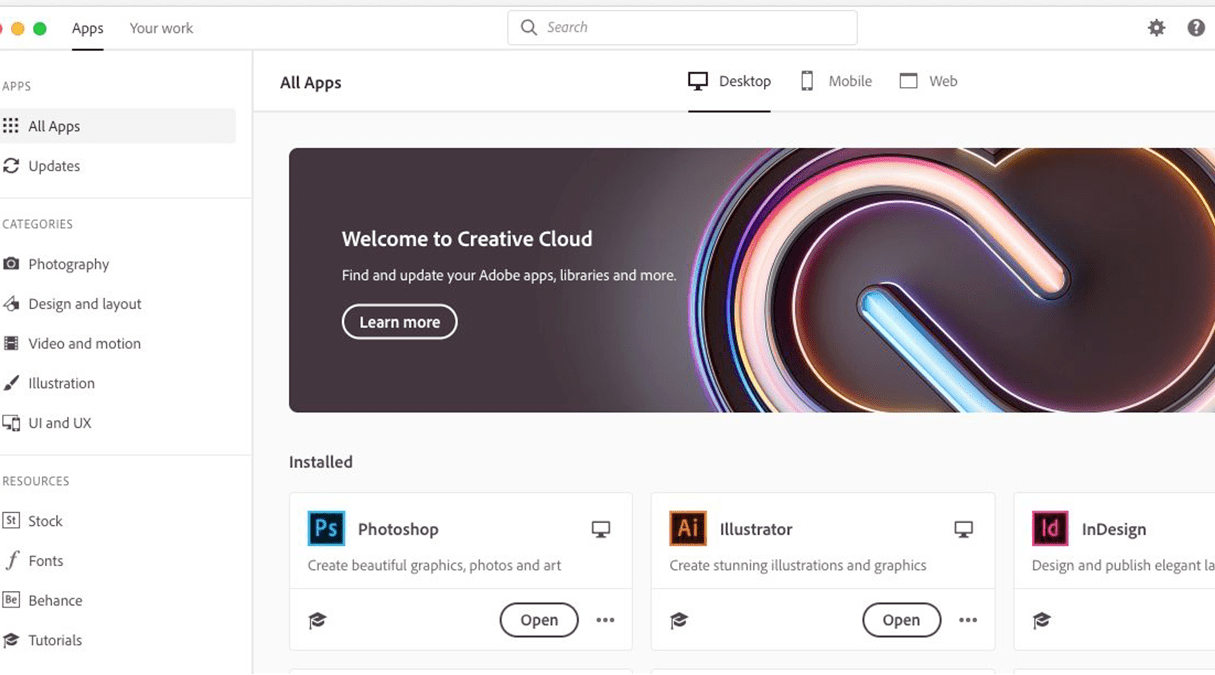Switch to the Your work tab
The width and height of the screenshot is (1215, 675).
[x=161, y=28]
